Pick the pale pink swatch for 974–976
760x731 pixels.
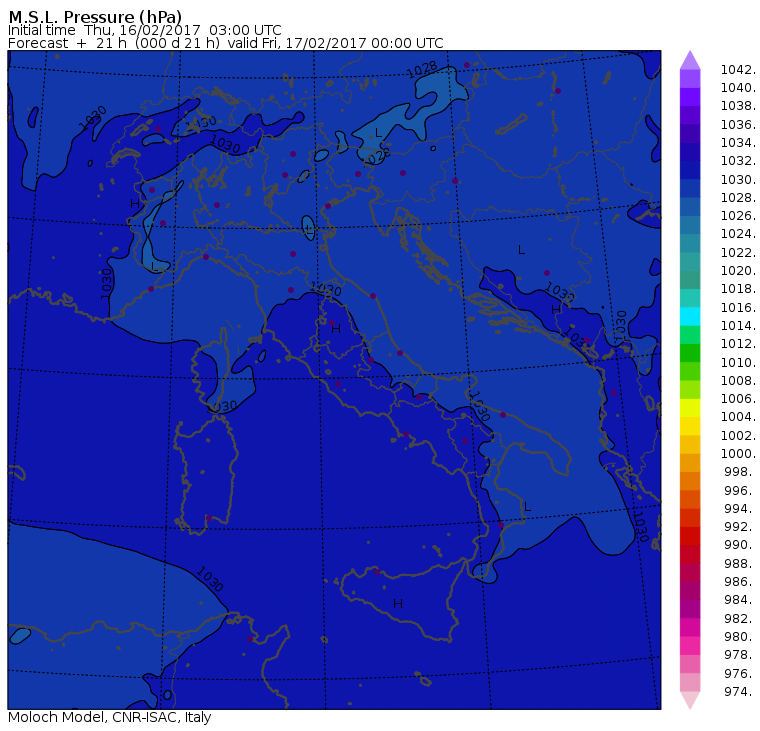690,682
